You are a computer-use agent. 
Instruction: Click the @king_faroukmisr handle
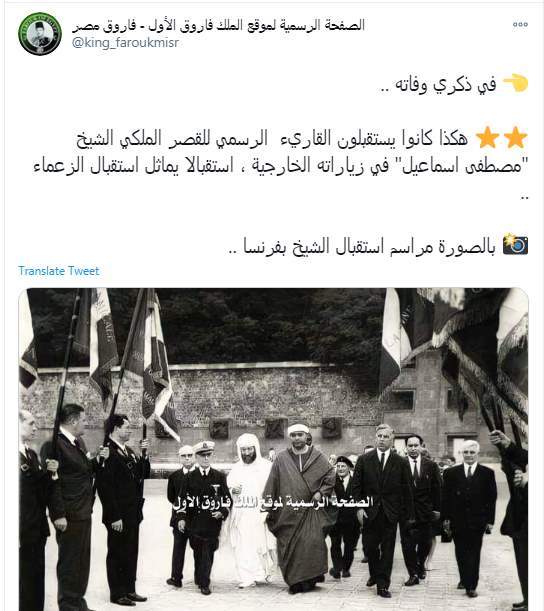tap(125, 42)
